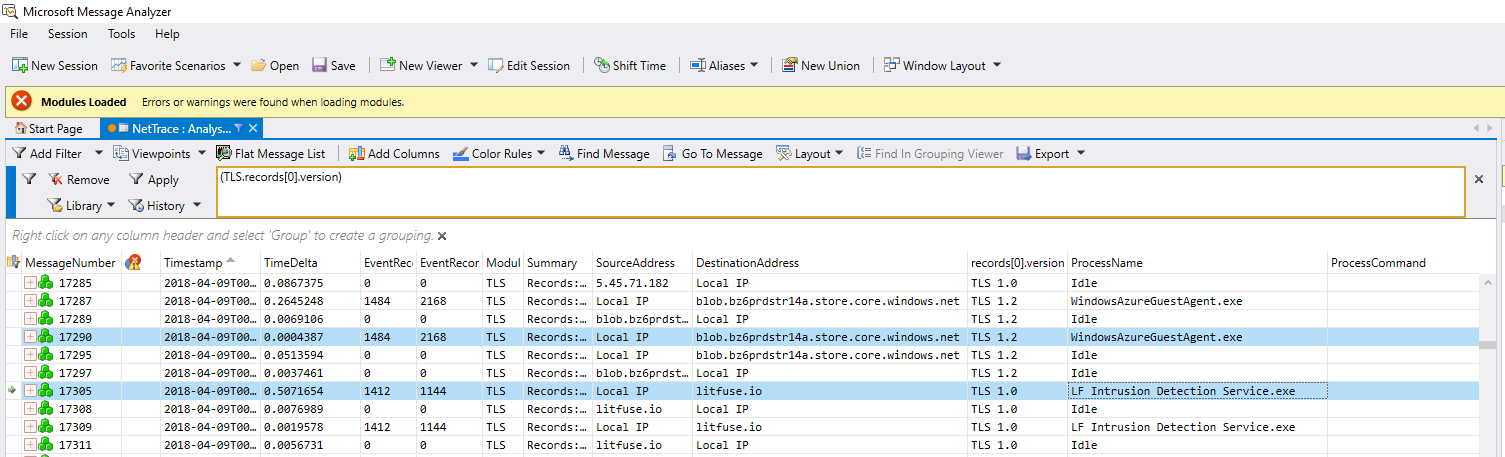Click Add Filter
Viewport: 1505px width, 457px height.
[47, 153]
